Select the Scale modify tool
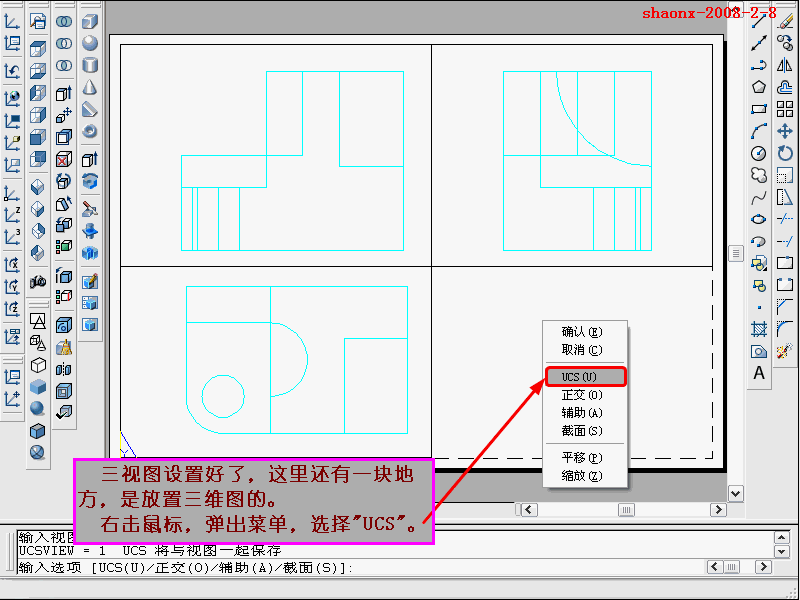Image resolution: width=800 pixels, height=600 pixels. (x=785, y=175)
